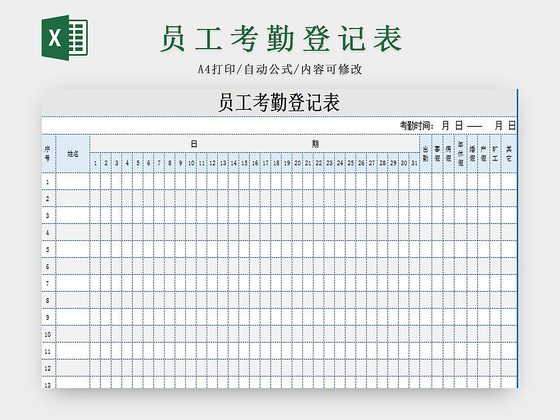Click date header 17 in the date row
Screen dimensions: 560x420
coord(265,163)
